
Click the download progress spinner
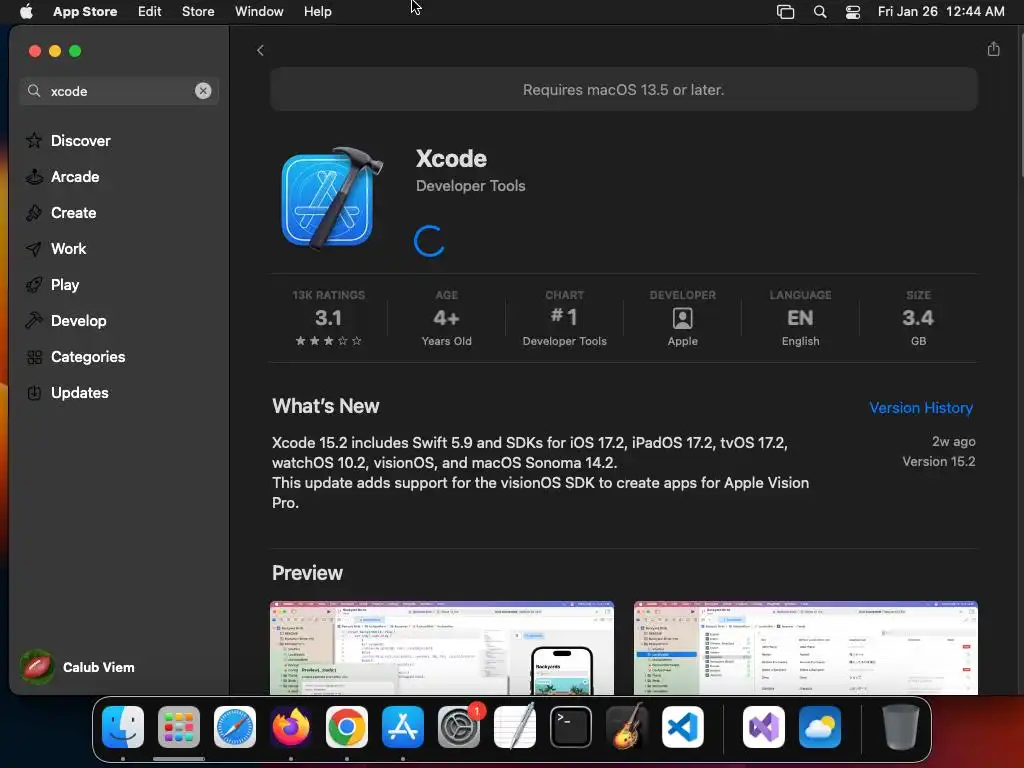(x=429, y=241)
